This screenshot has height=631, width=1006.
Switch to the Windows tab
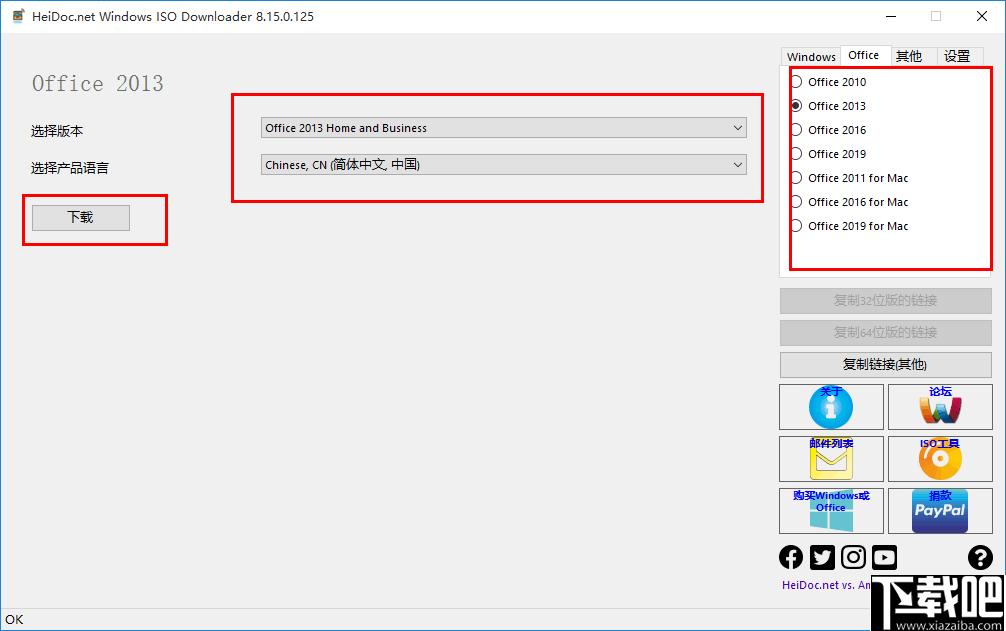pyautogui.click(x=811, y=56)
